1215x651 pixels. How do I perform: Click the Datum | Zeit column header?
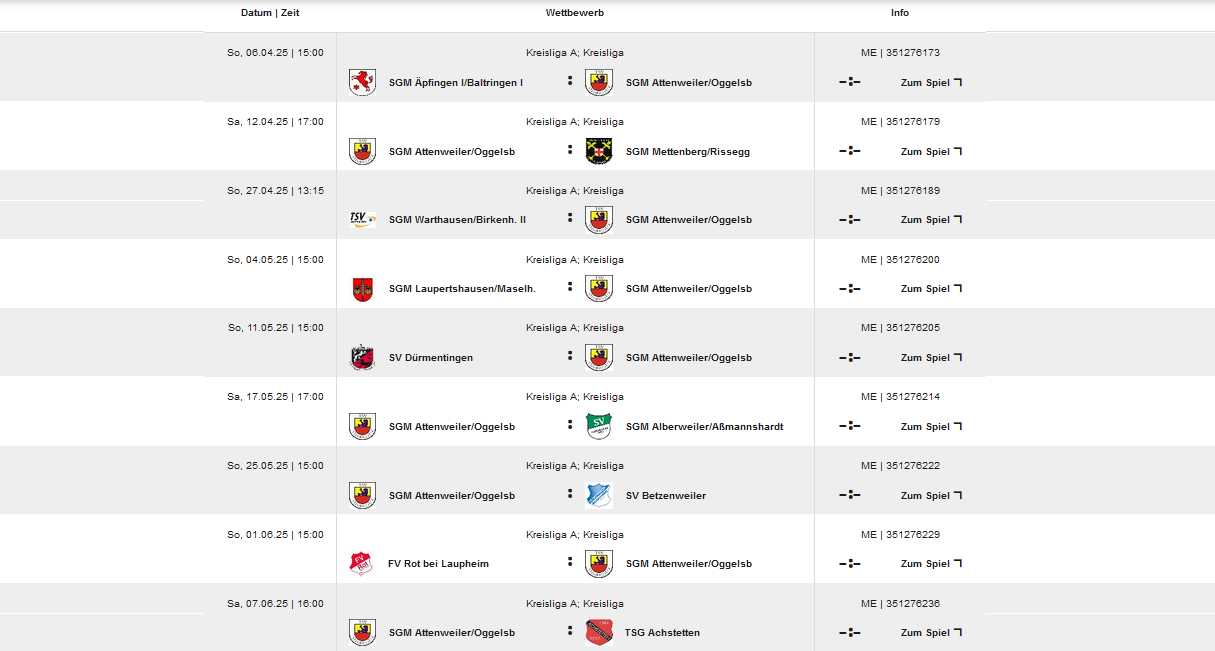270,13
